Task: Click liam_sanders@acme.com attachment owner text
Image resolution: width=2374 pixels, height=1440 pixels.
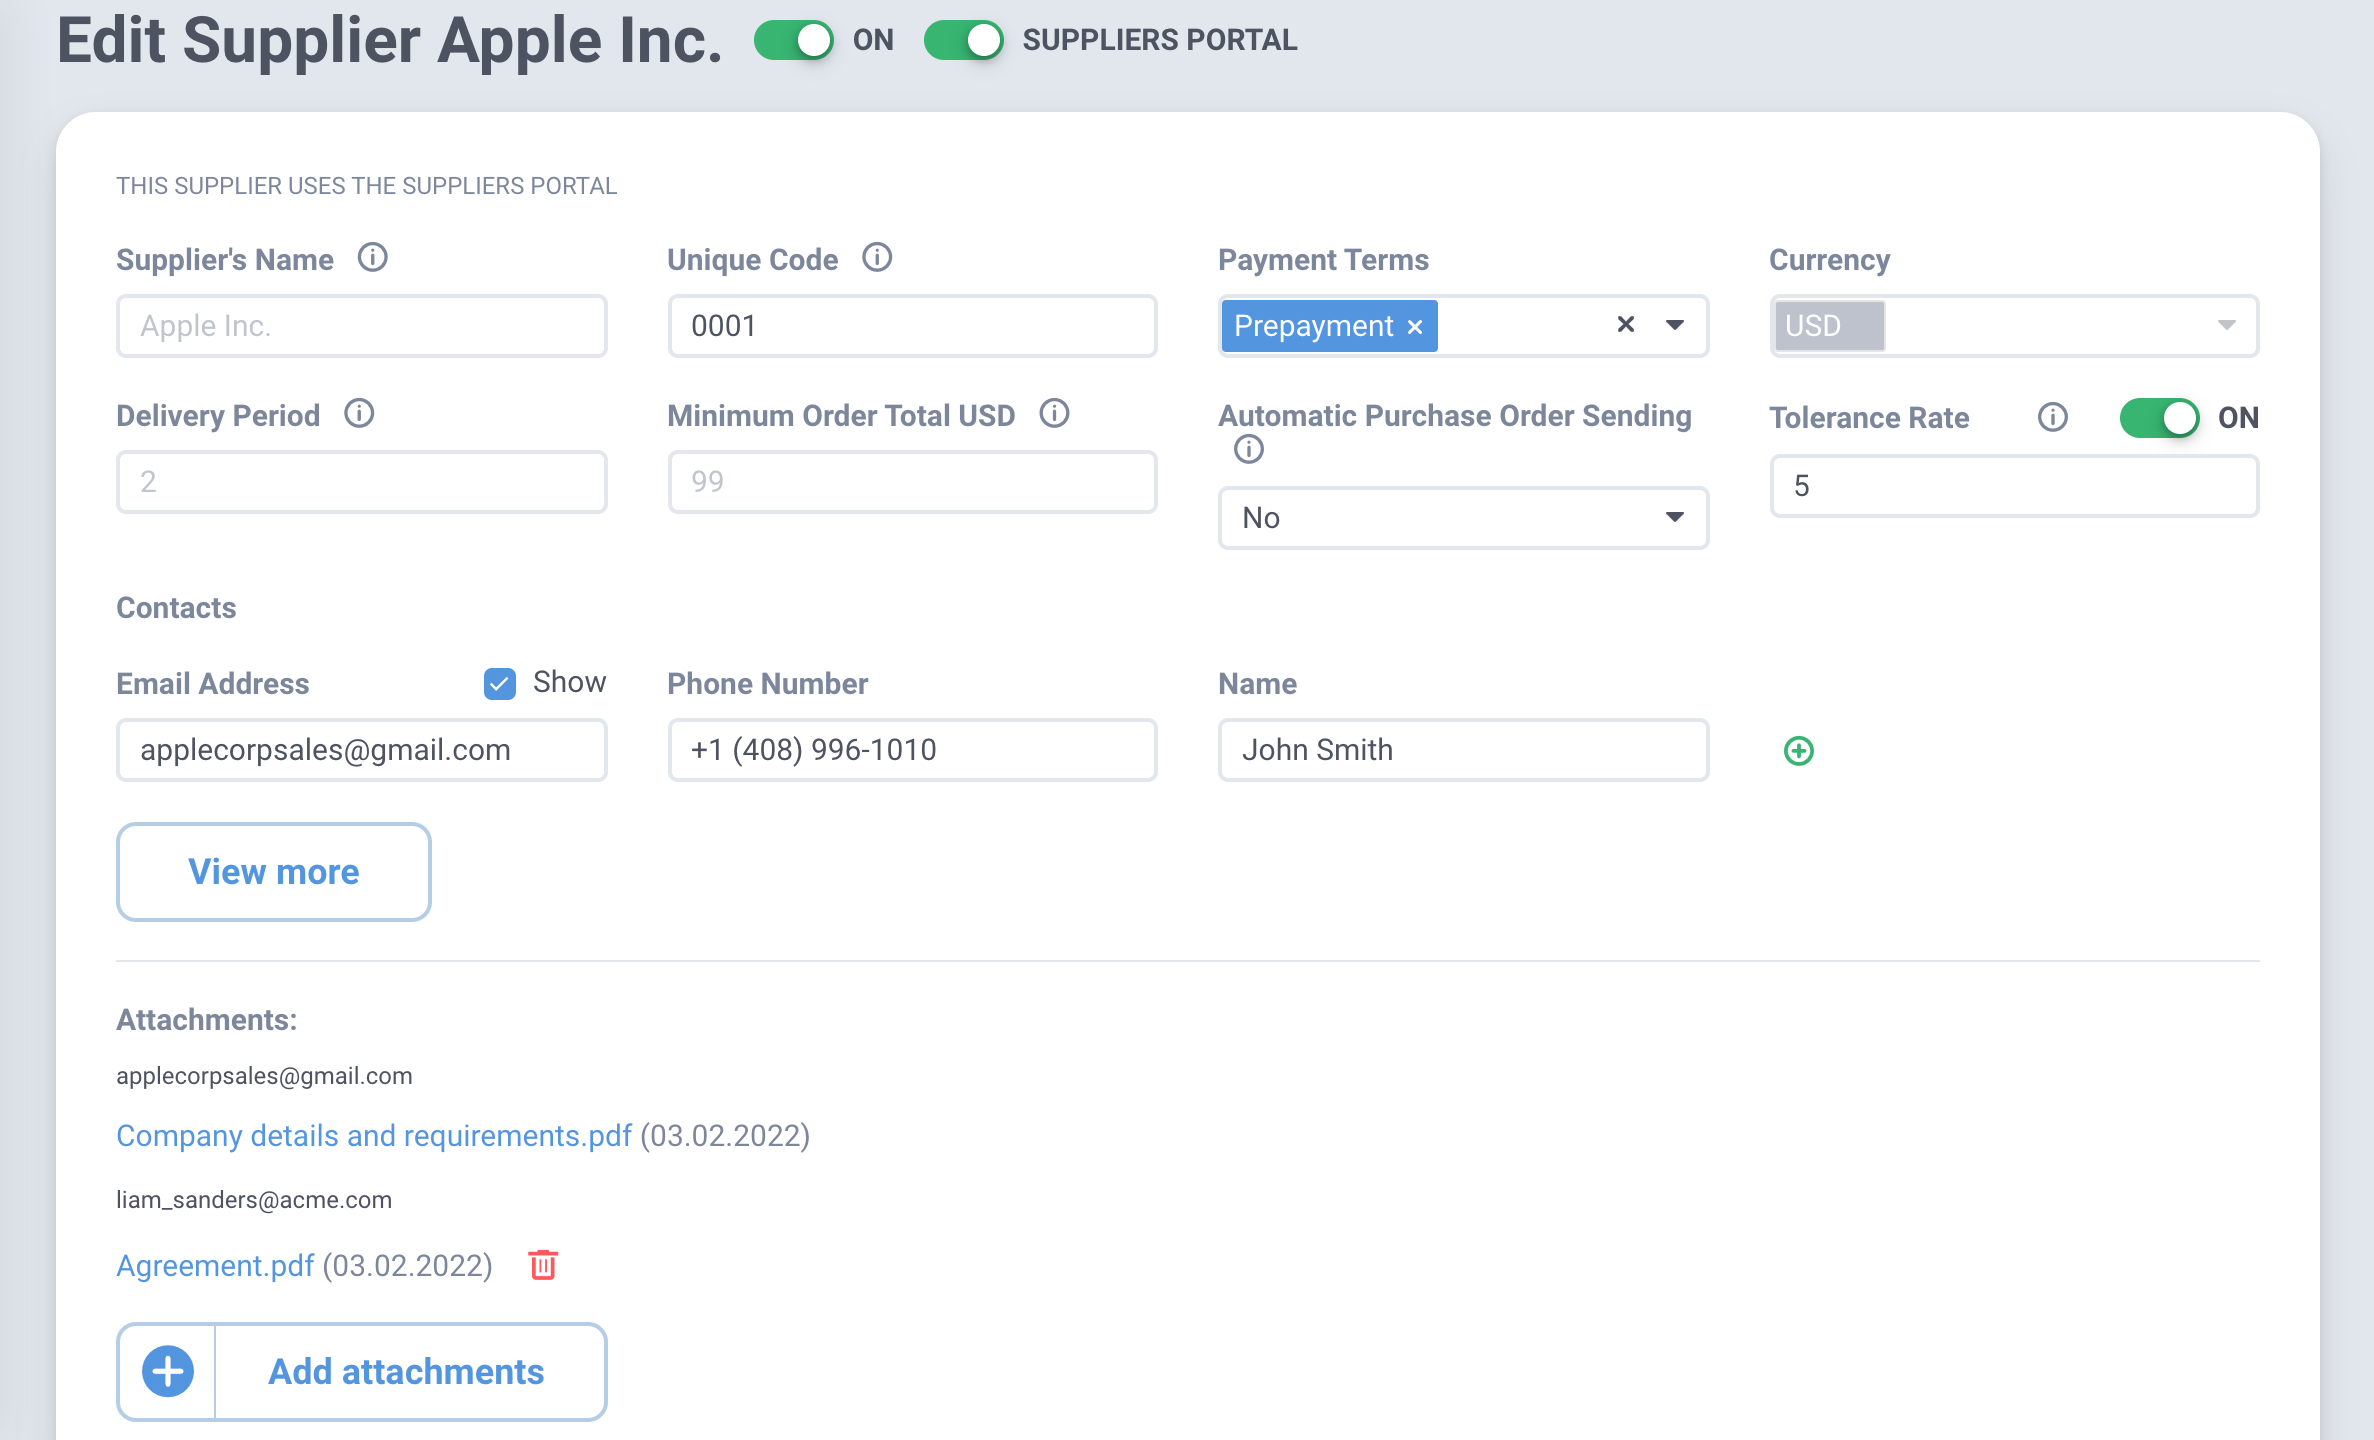Action: click(254, 1200)
